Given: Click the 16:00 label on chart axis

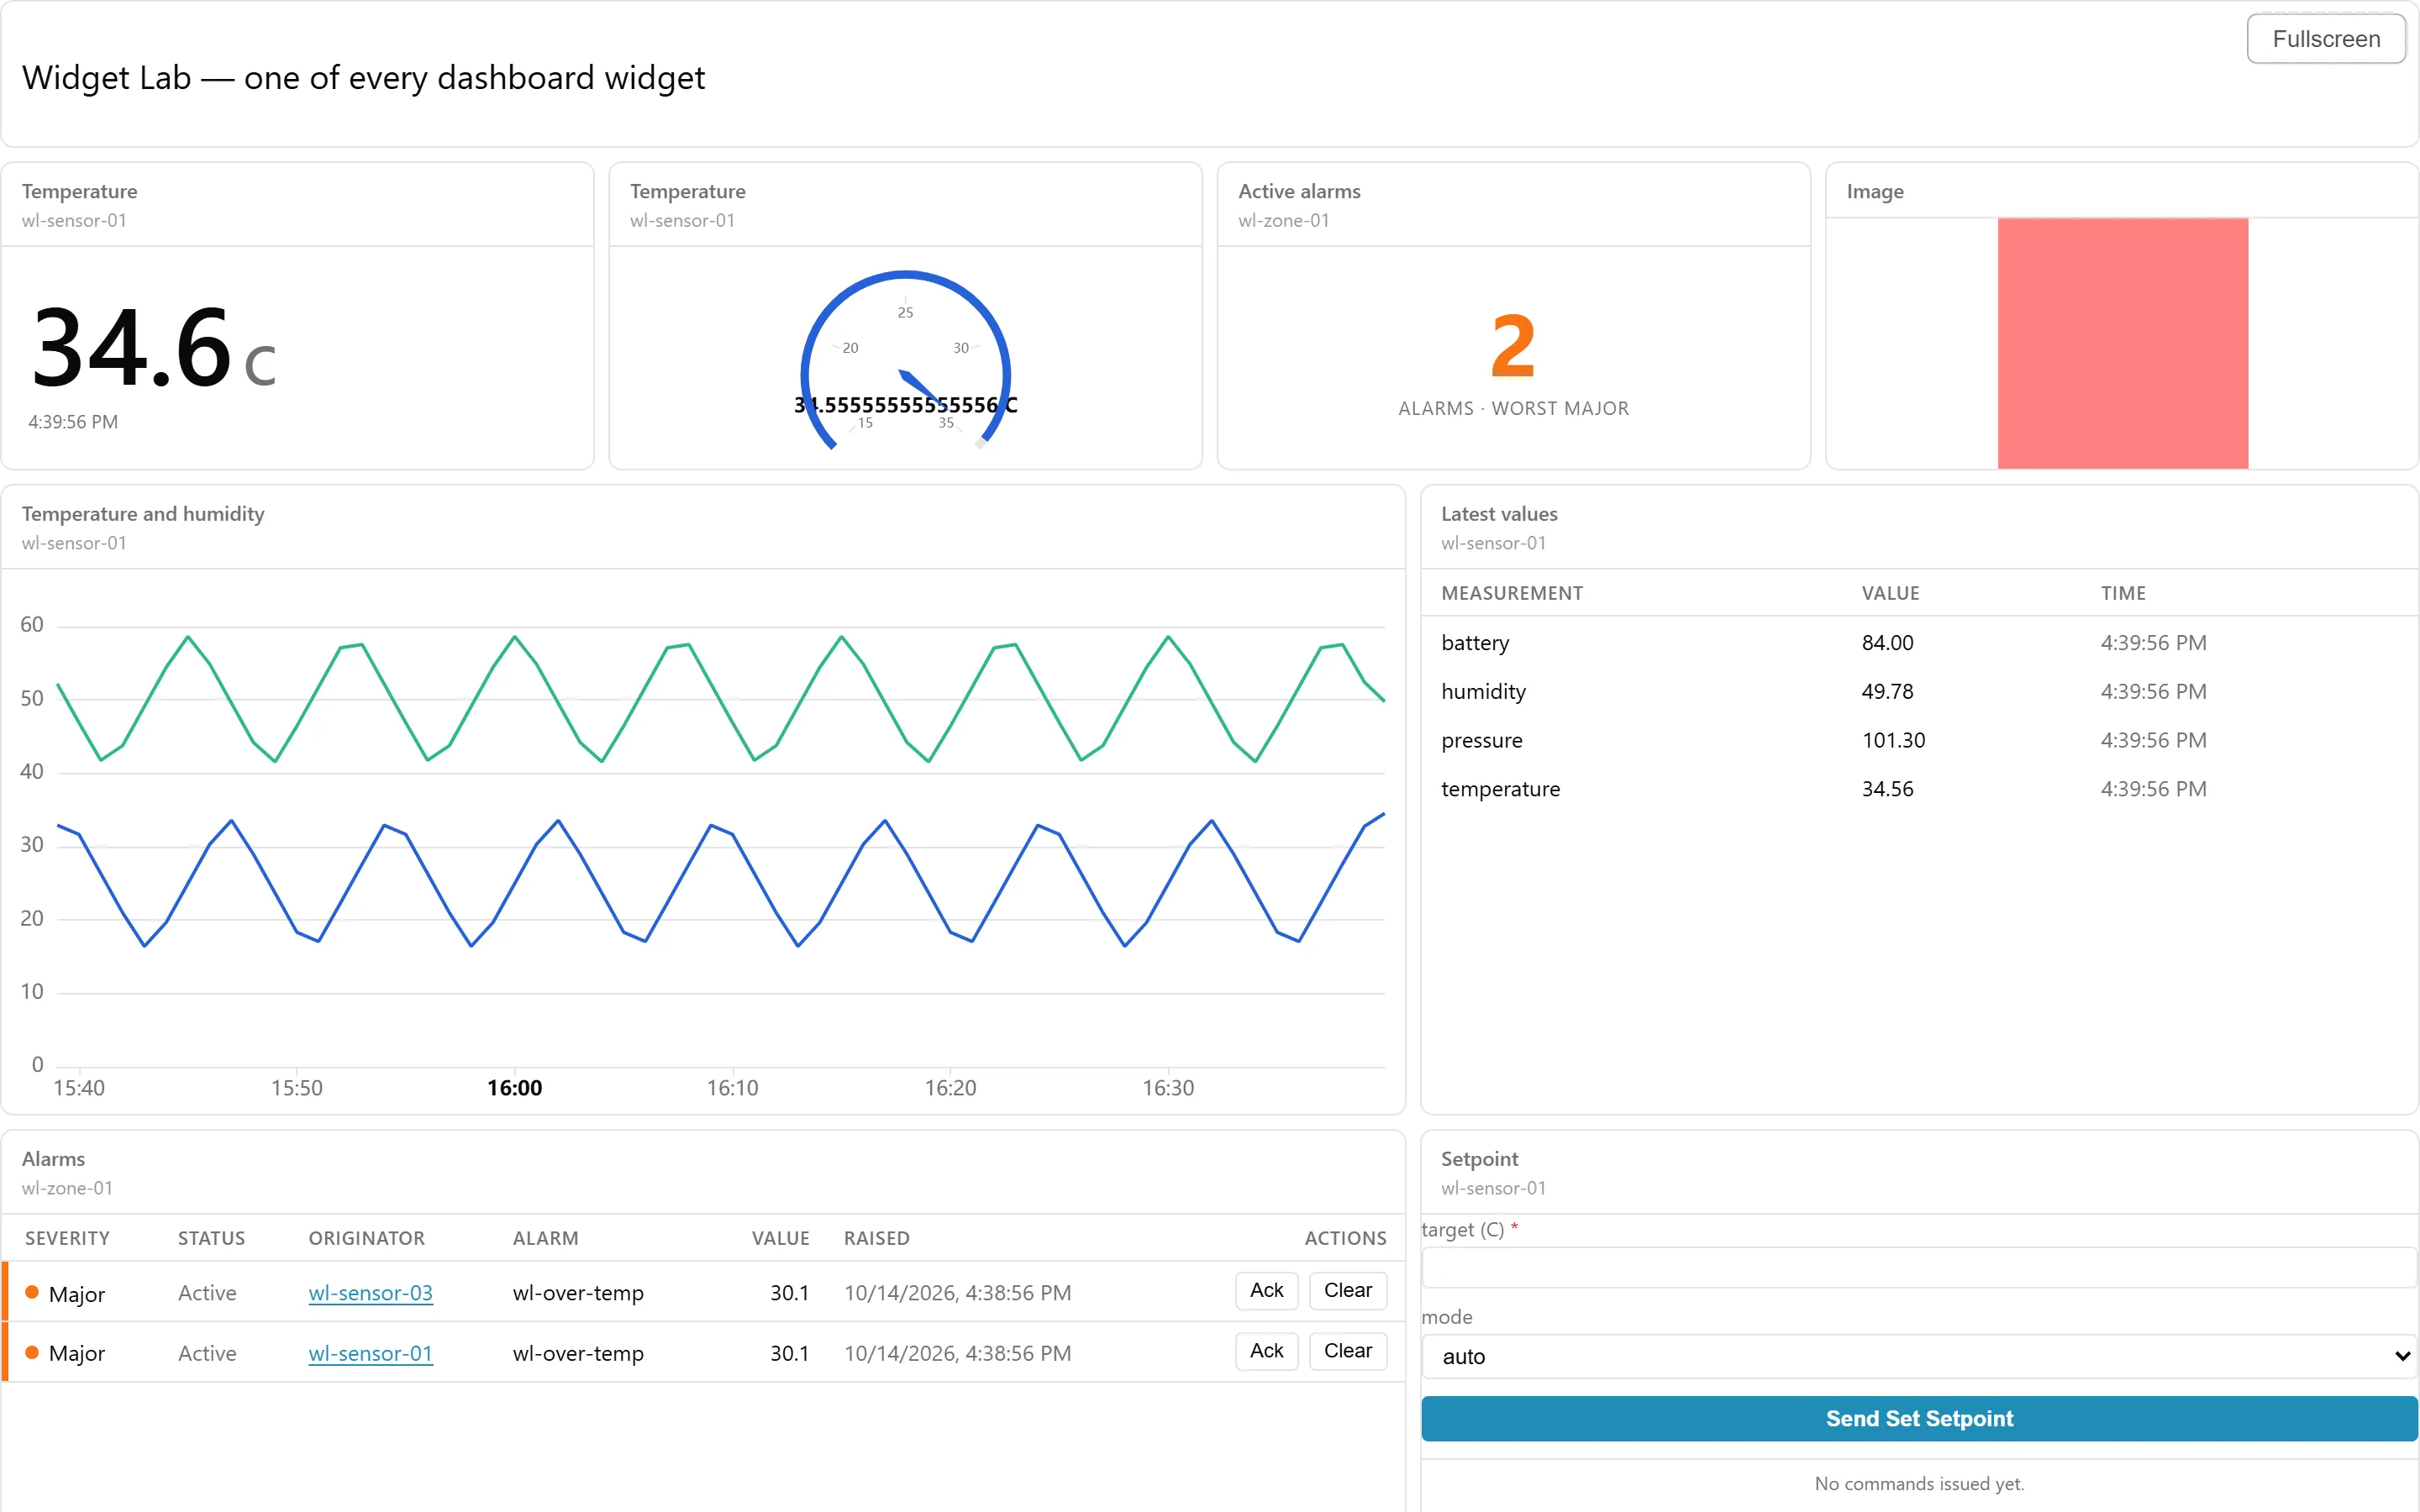Looking at the screenshot, I should tap(514, 1088).
